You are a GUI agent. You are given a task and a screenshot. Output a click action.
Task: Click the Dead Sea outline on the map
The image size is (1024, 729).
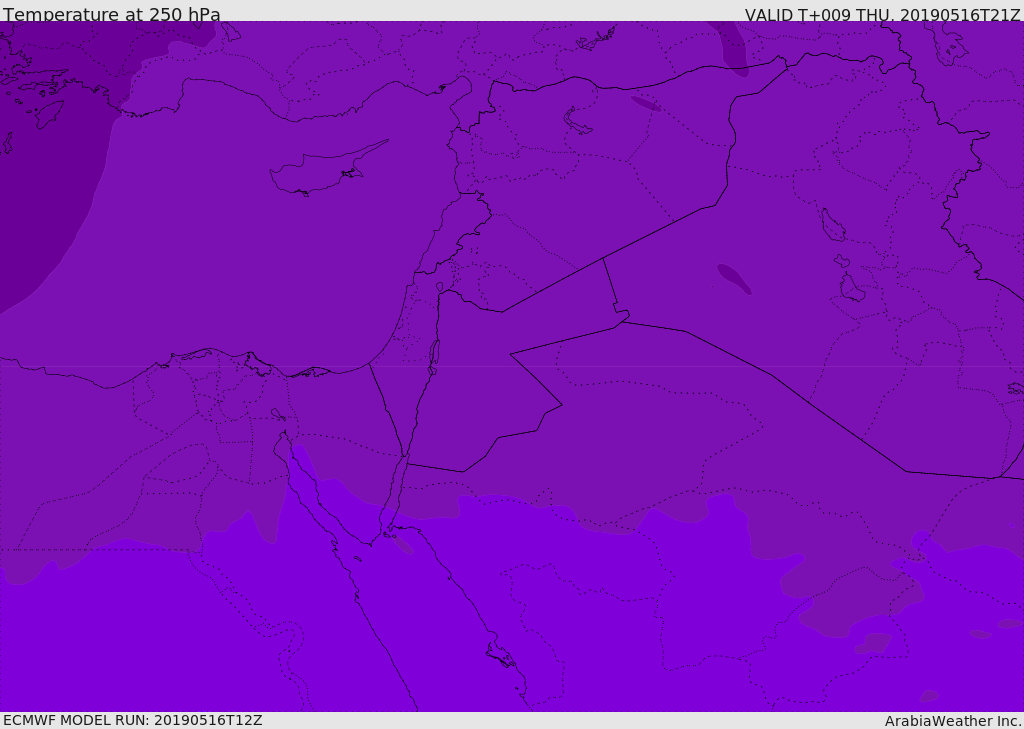434,356
